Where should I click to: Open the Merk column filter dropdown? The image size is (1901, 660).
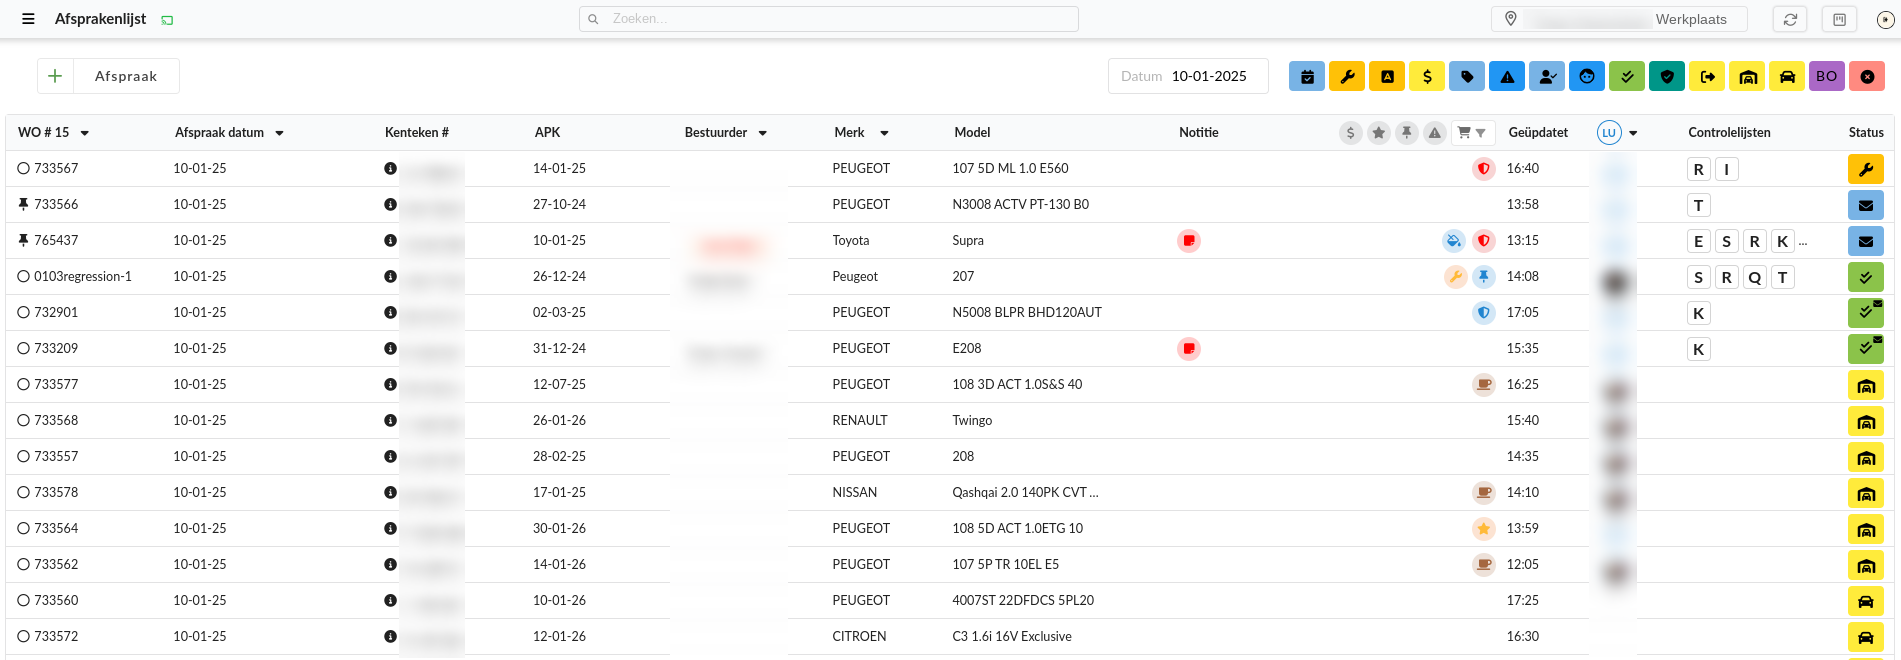tap(884, 133)
